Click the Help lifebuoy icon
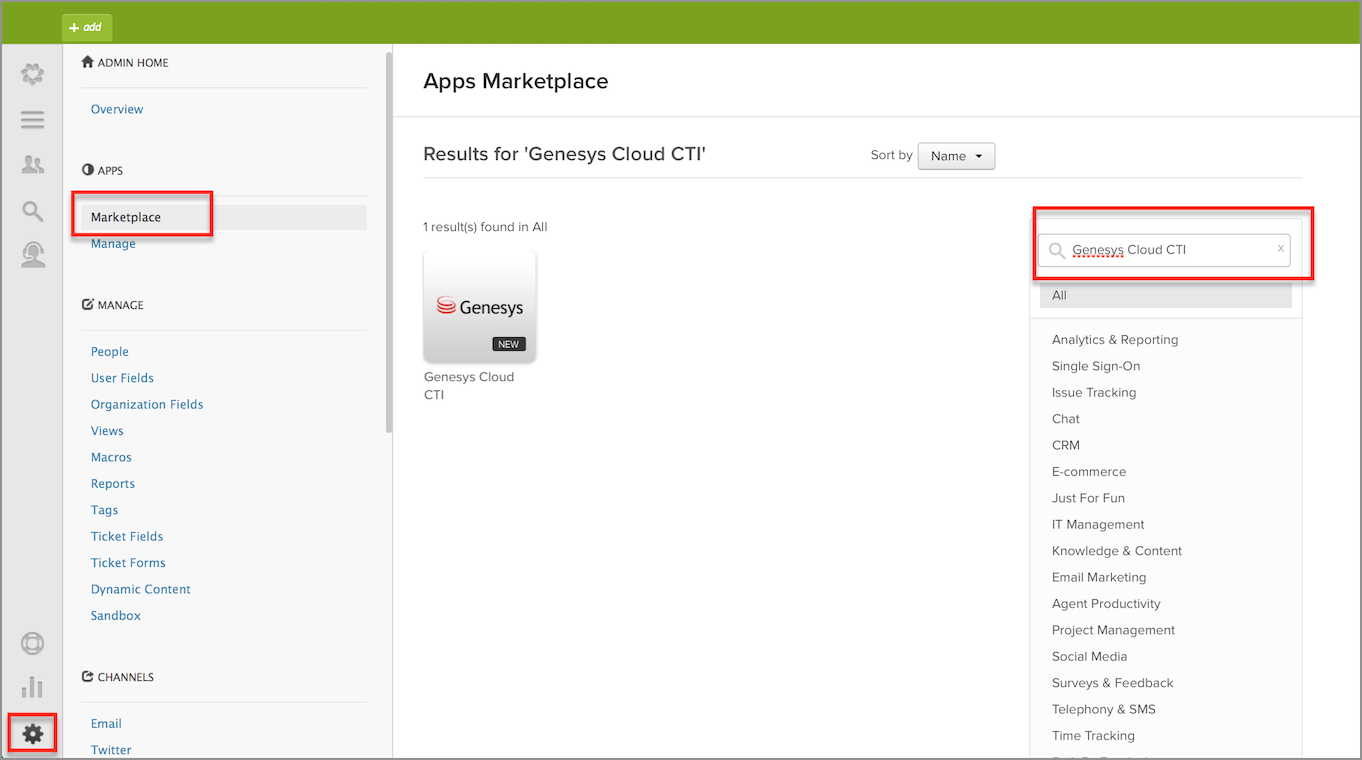Viewport: 1362px width, 760px height. click(x=33, y=643)
